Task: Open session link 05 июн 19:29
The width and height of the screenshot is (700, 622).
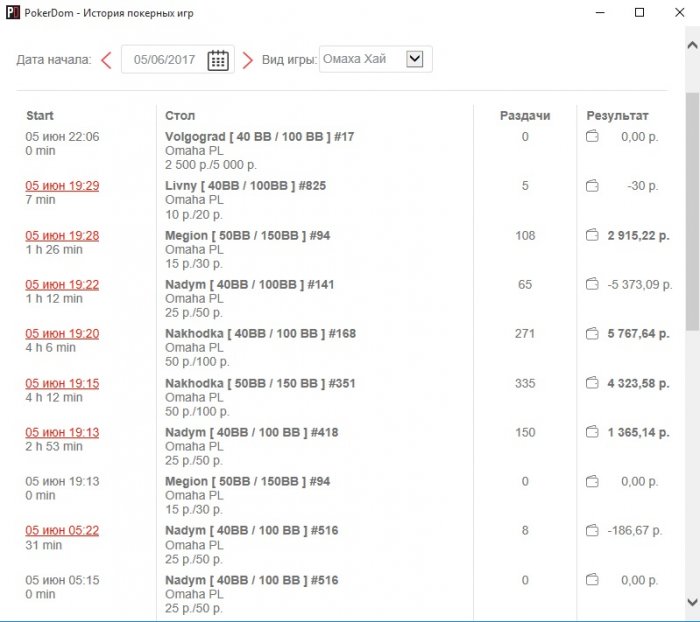Action: 62,186
